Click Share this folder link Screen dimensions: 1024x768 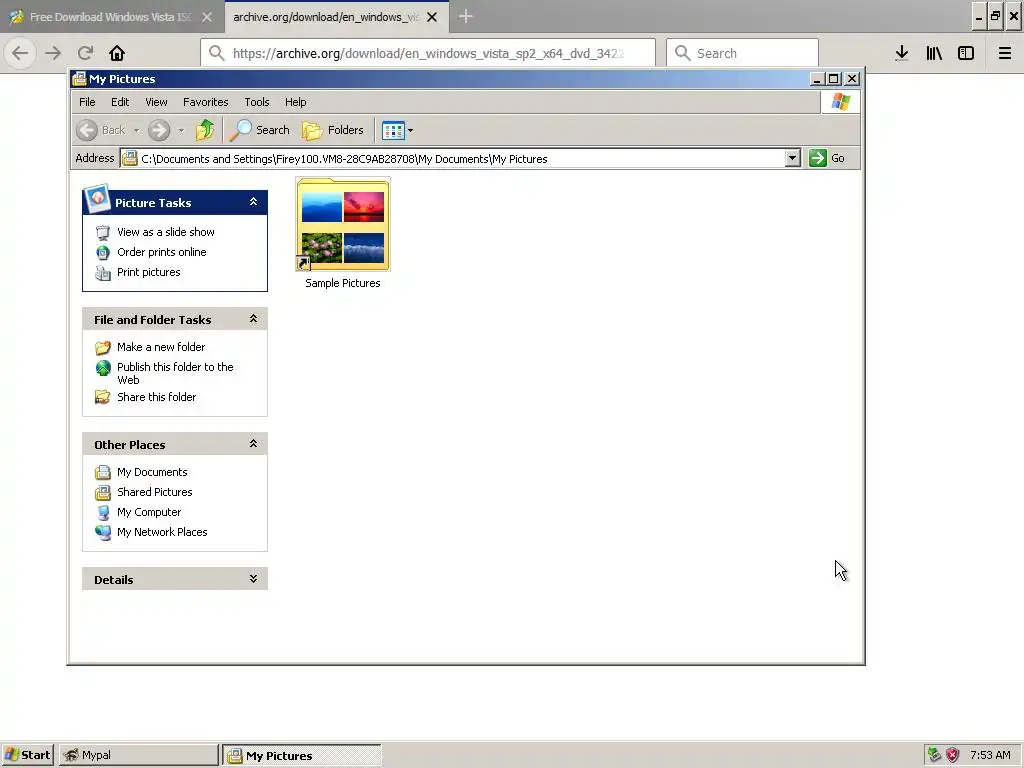(156, 397)
